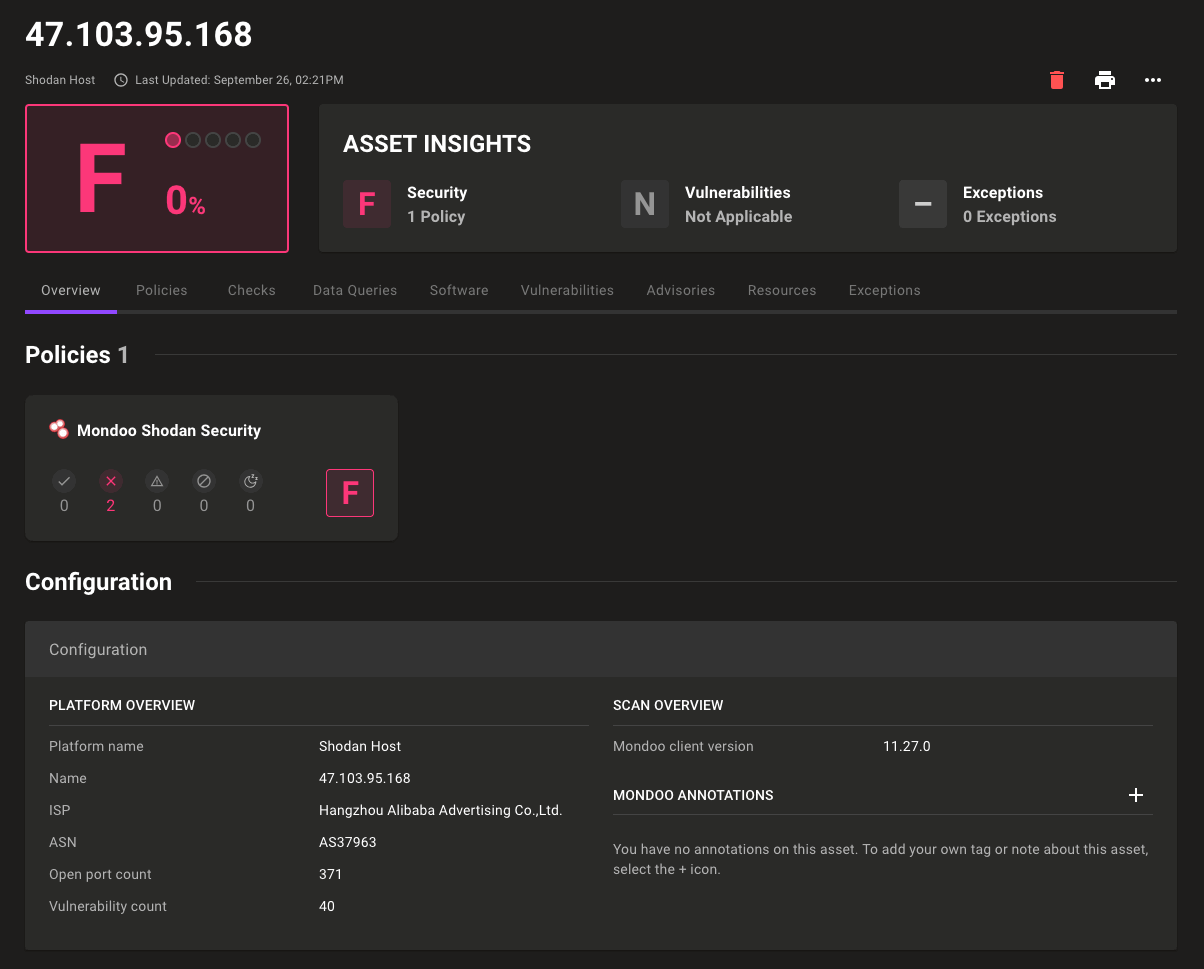Add an annotation with the plus button

click(1136, 795)
